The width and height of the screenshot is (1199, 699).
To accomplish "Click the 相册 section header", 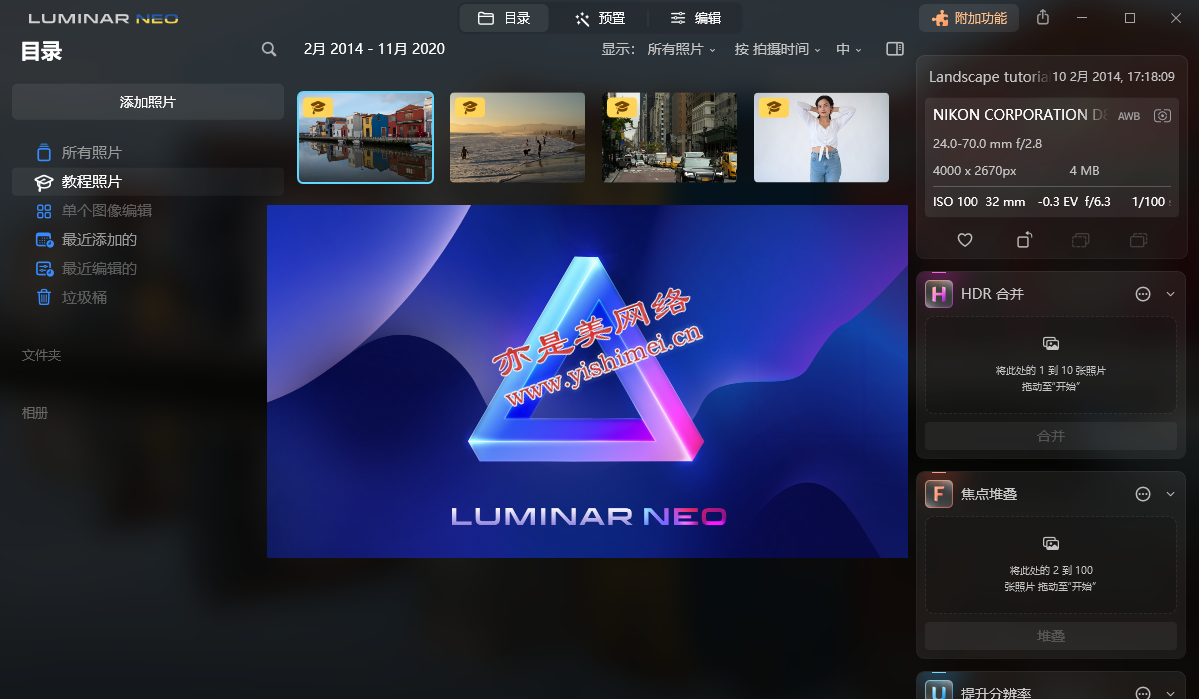I will pos(34,413).
